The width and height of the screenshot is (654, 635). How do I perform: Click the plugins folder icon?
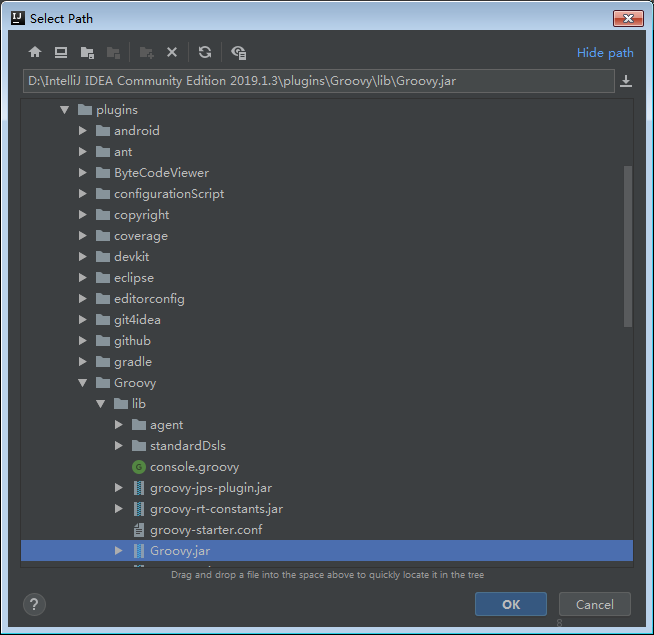point(85,110)
